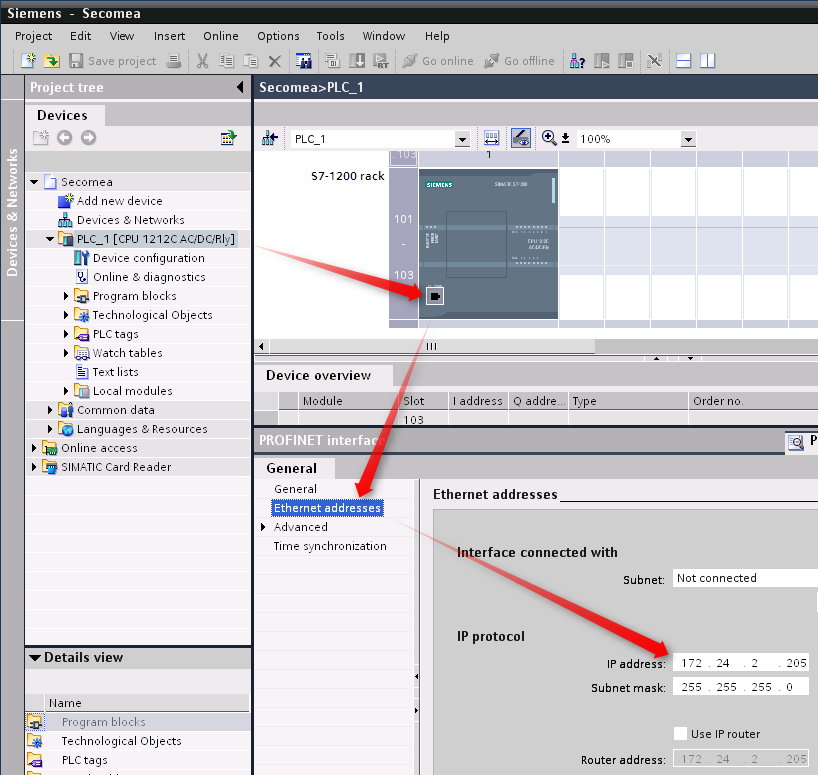Open the Project menu
Viewport: 818px width, 775px height.
click(33, 36)
